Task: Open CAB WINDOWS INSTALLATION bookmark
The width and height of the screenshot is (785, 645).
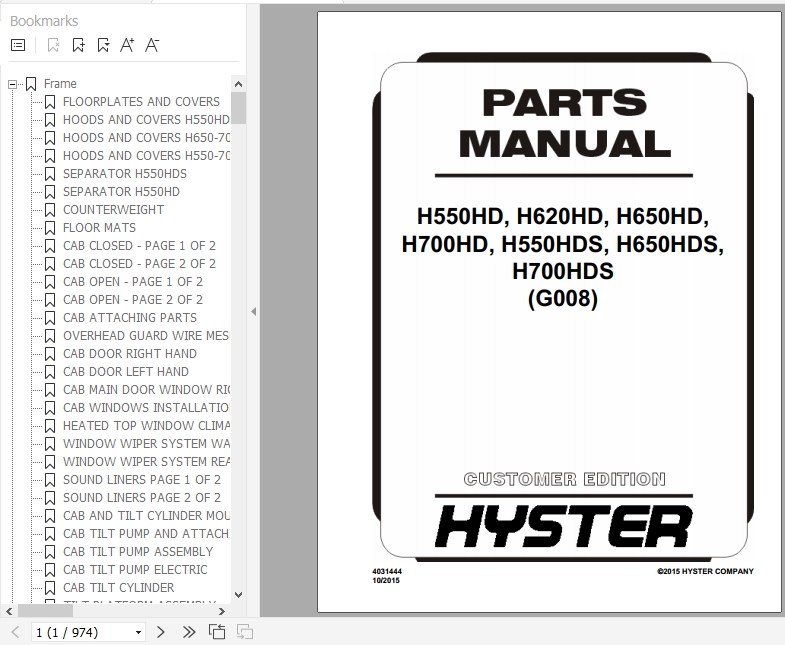Action: coord(146,408)
